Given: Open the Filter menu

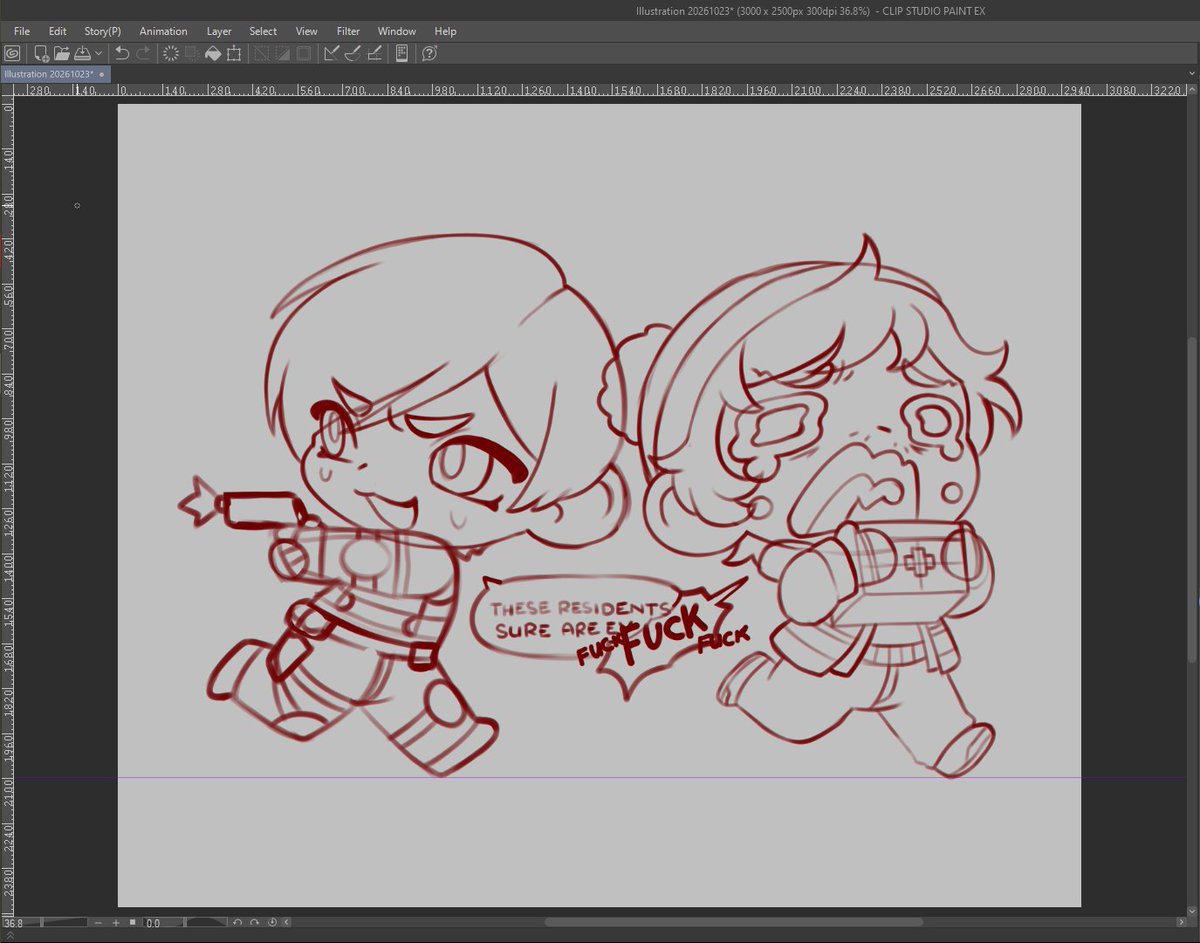Looking at the screenshot, I should coord(348,31).
